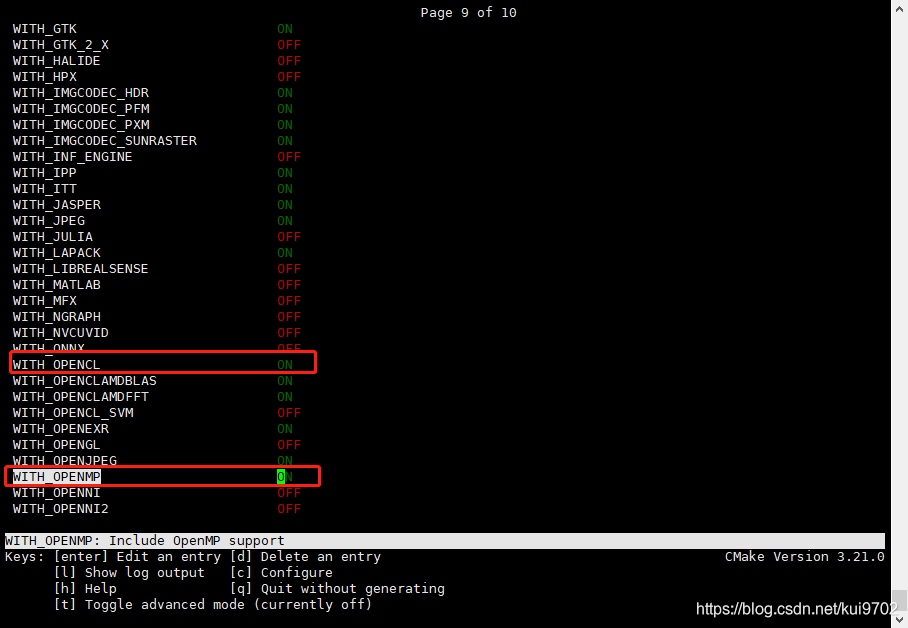Select the WITH_NVCUVID entry name
This screenshot has height=628, width=908.
[61, 333]
